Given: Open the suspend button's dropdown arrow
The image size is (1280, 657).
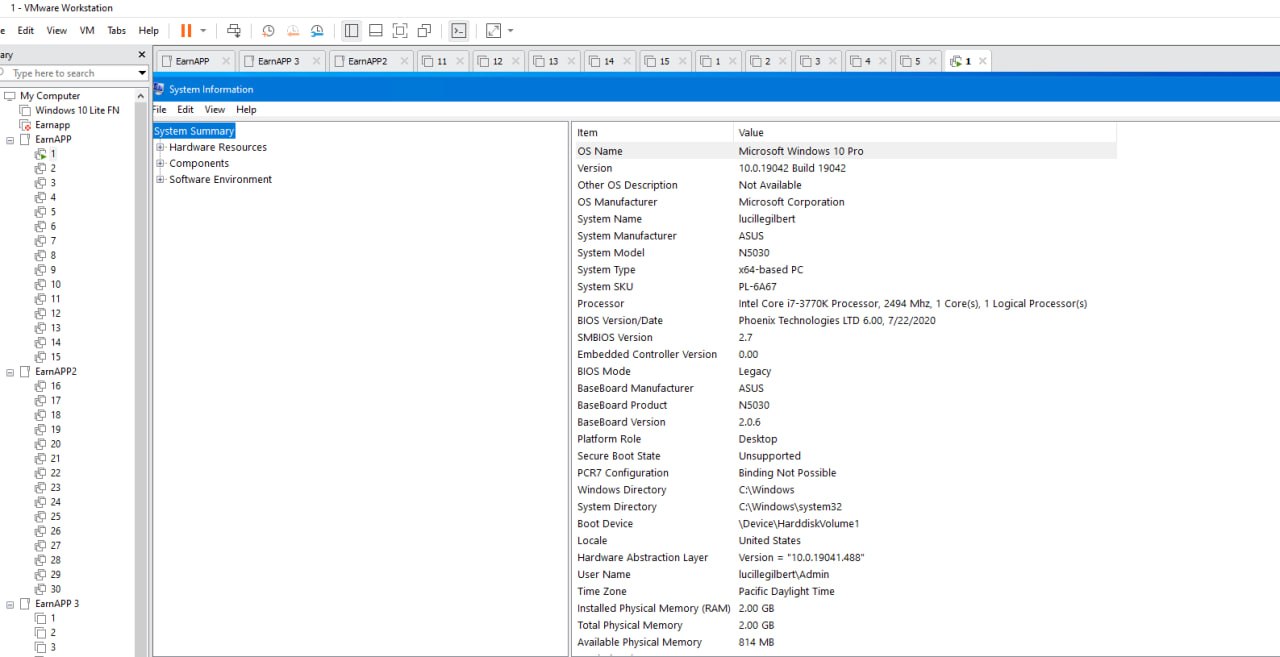Looking at the screenshot, I should pos(203,30).
